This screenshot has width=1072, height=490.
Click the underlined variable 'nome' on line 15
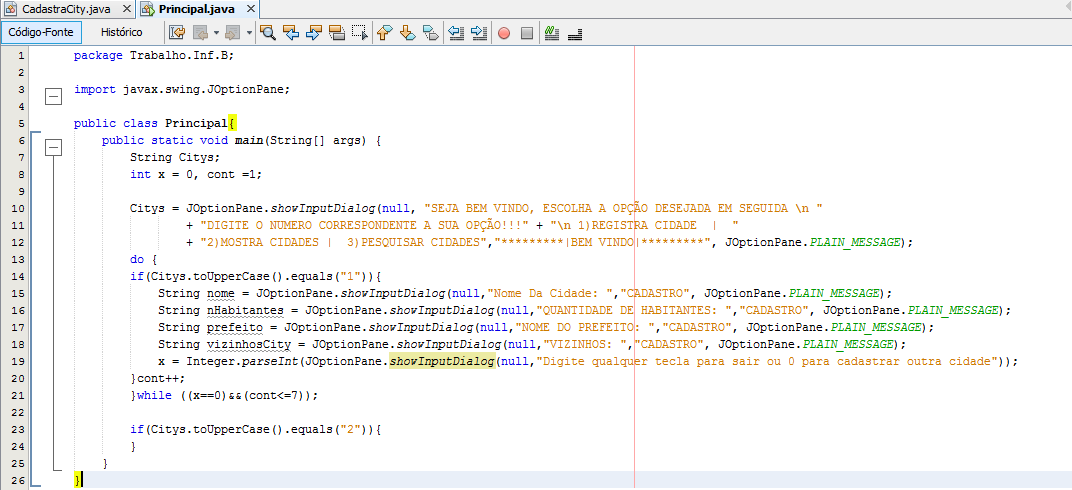click(x=220, y=294)
